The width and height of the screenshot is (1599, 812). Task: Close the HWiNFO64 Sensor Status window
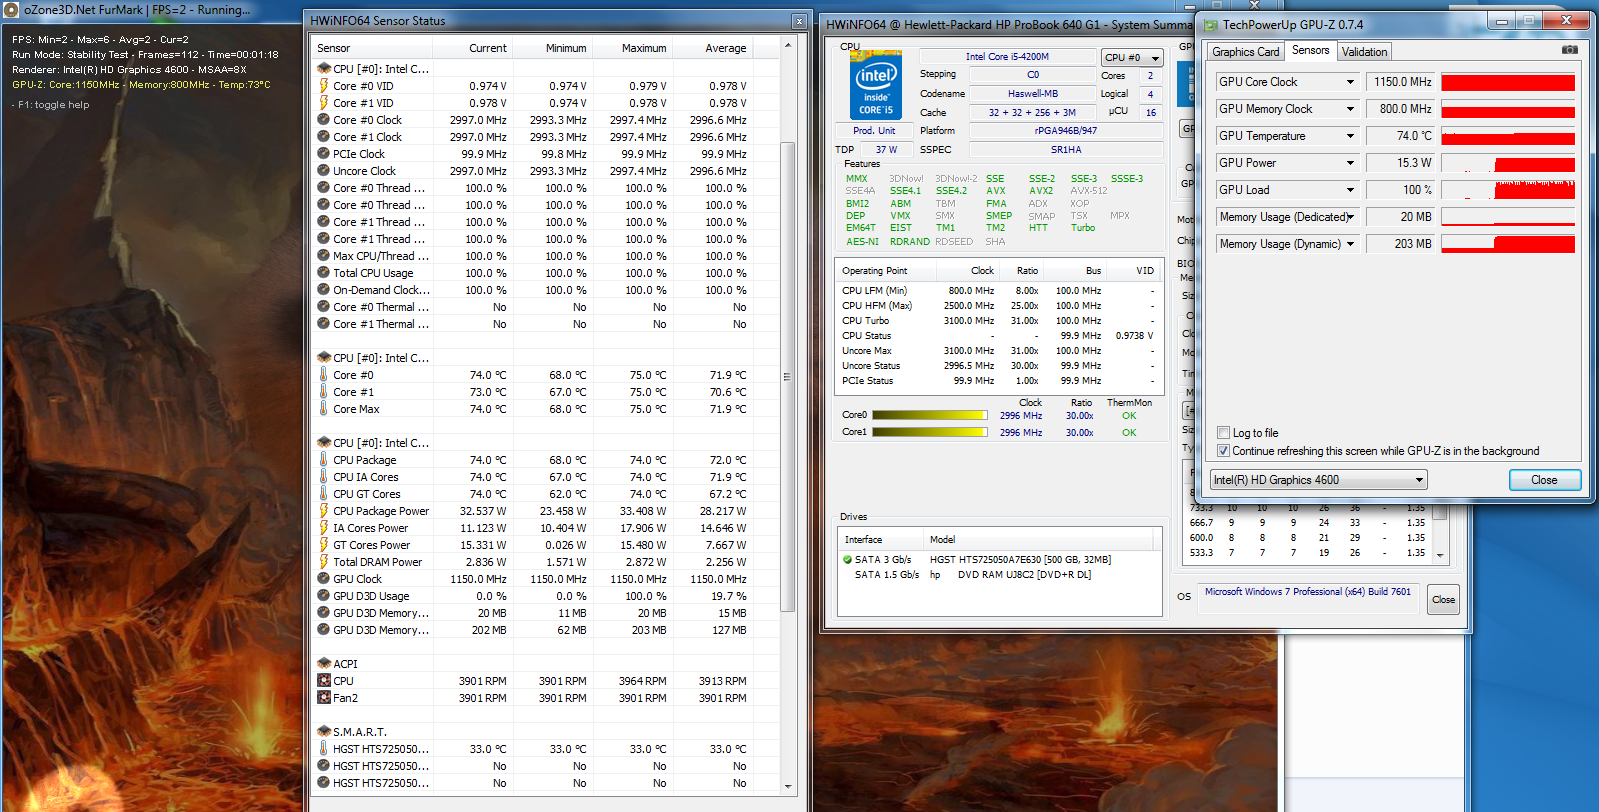799,21
